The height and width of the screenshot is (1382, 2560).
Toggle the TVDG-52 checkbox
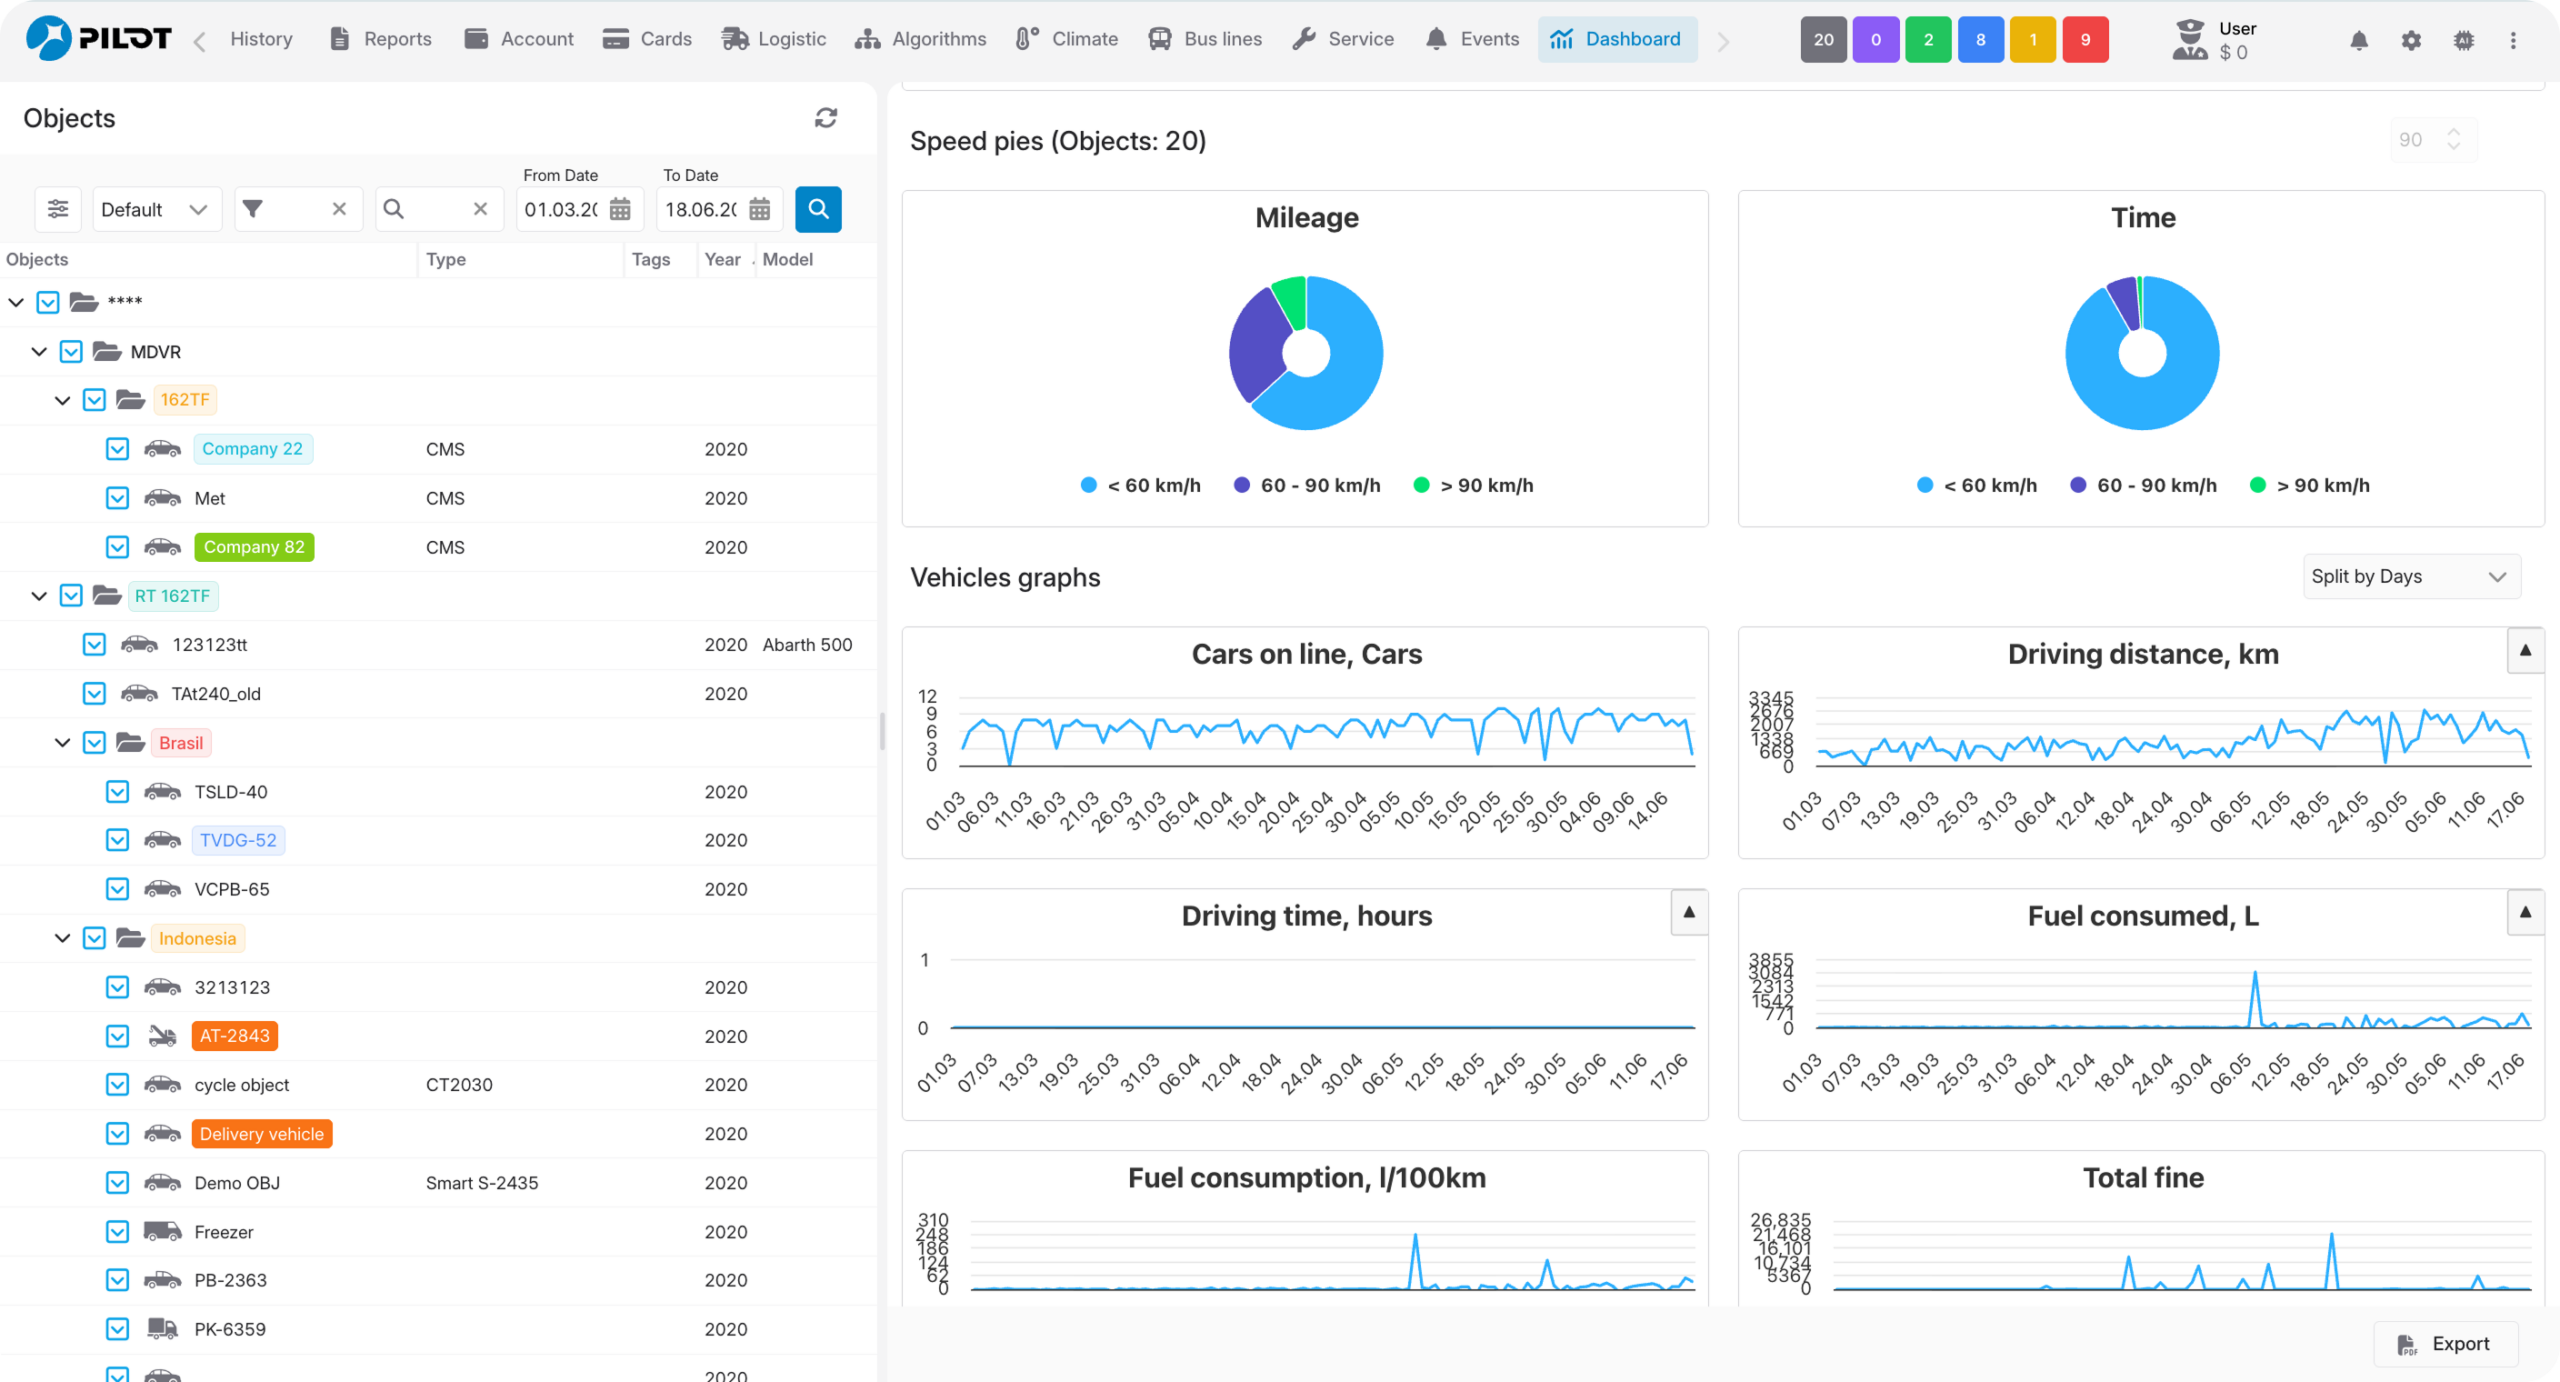pyautogui.click(x=117, y=840)
